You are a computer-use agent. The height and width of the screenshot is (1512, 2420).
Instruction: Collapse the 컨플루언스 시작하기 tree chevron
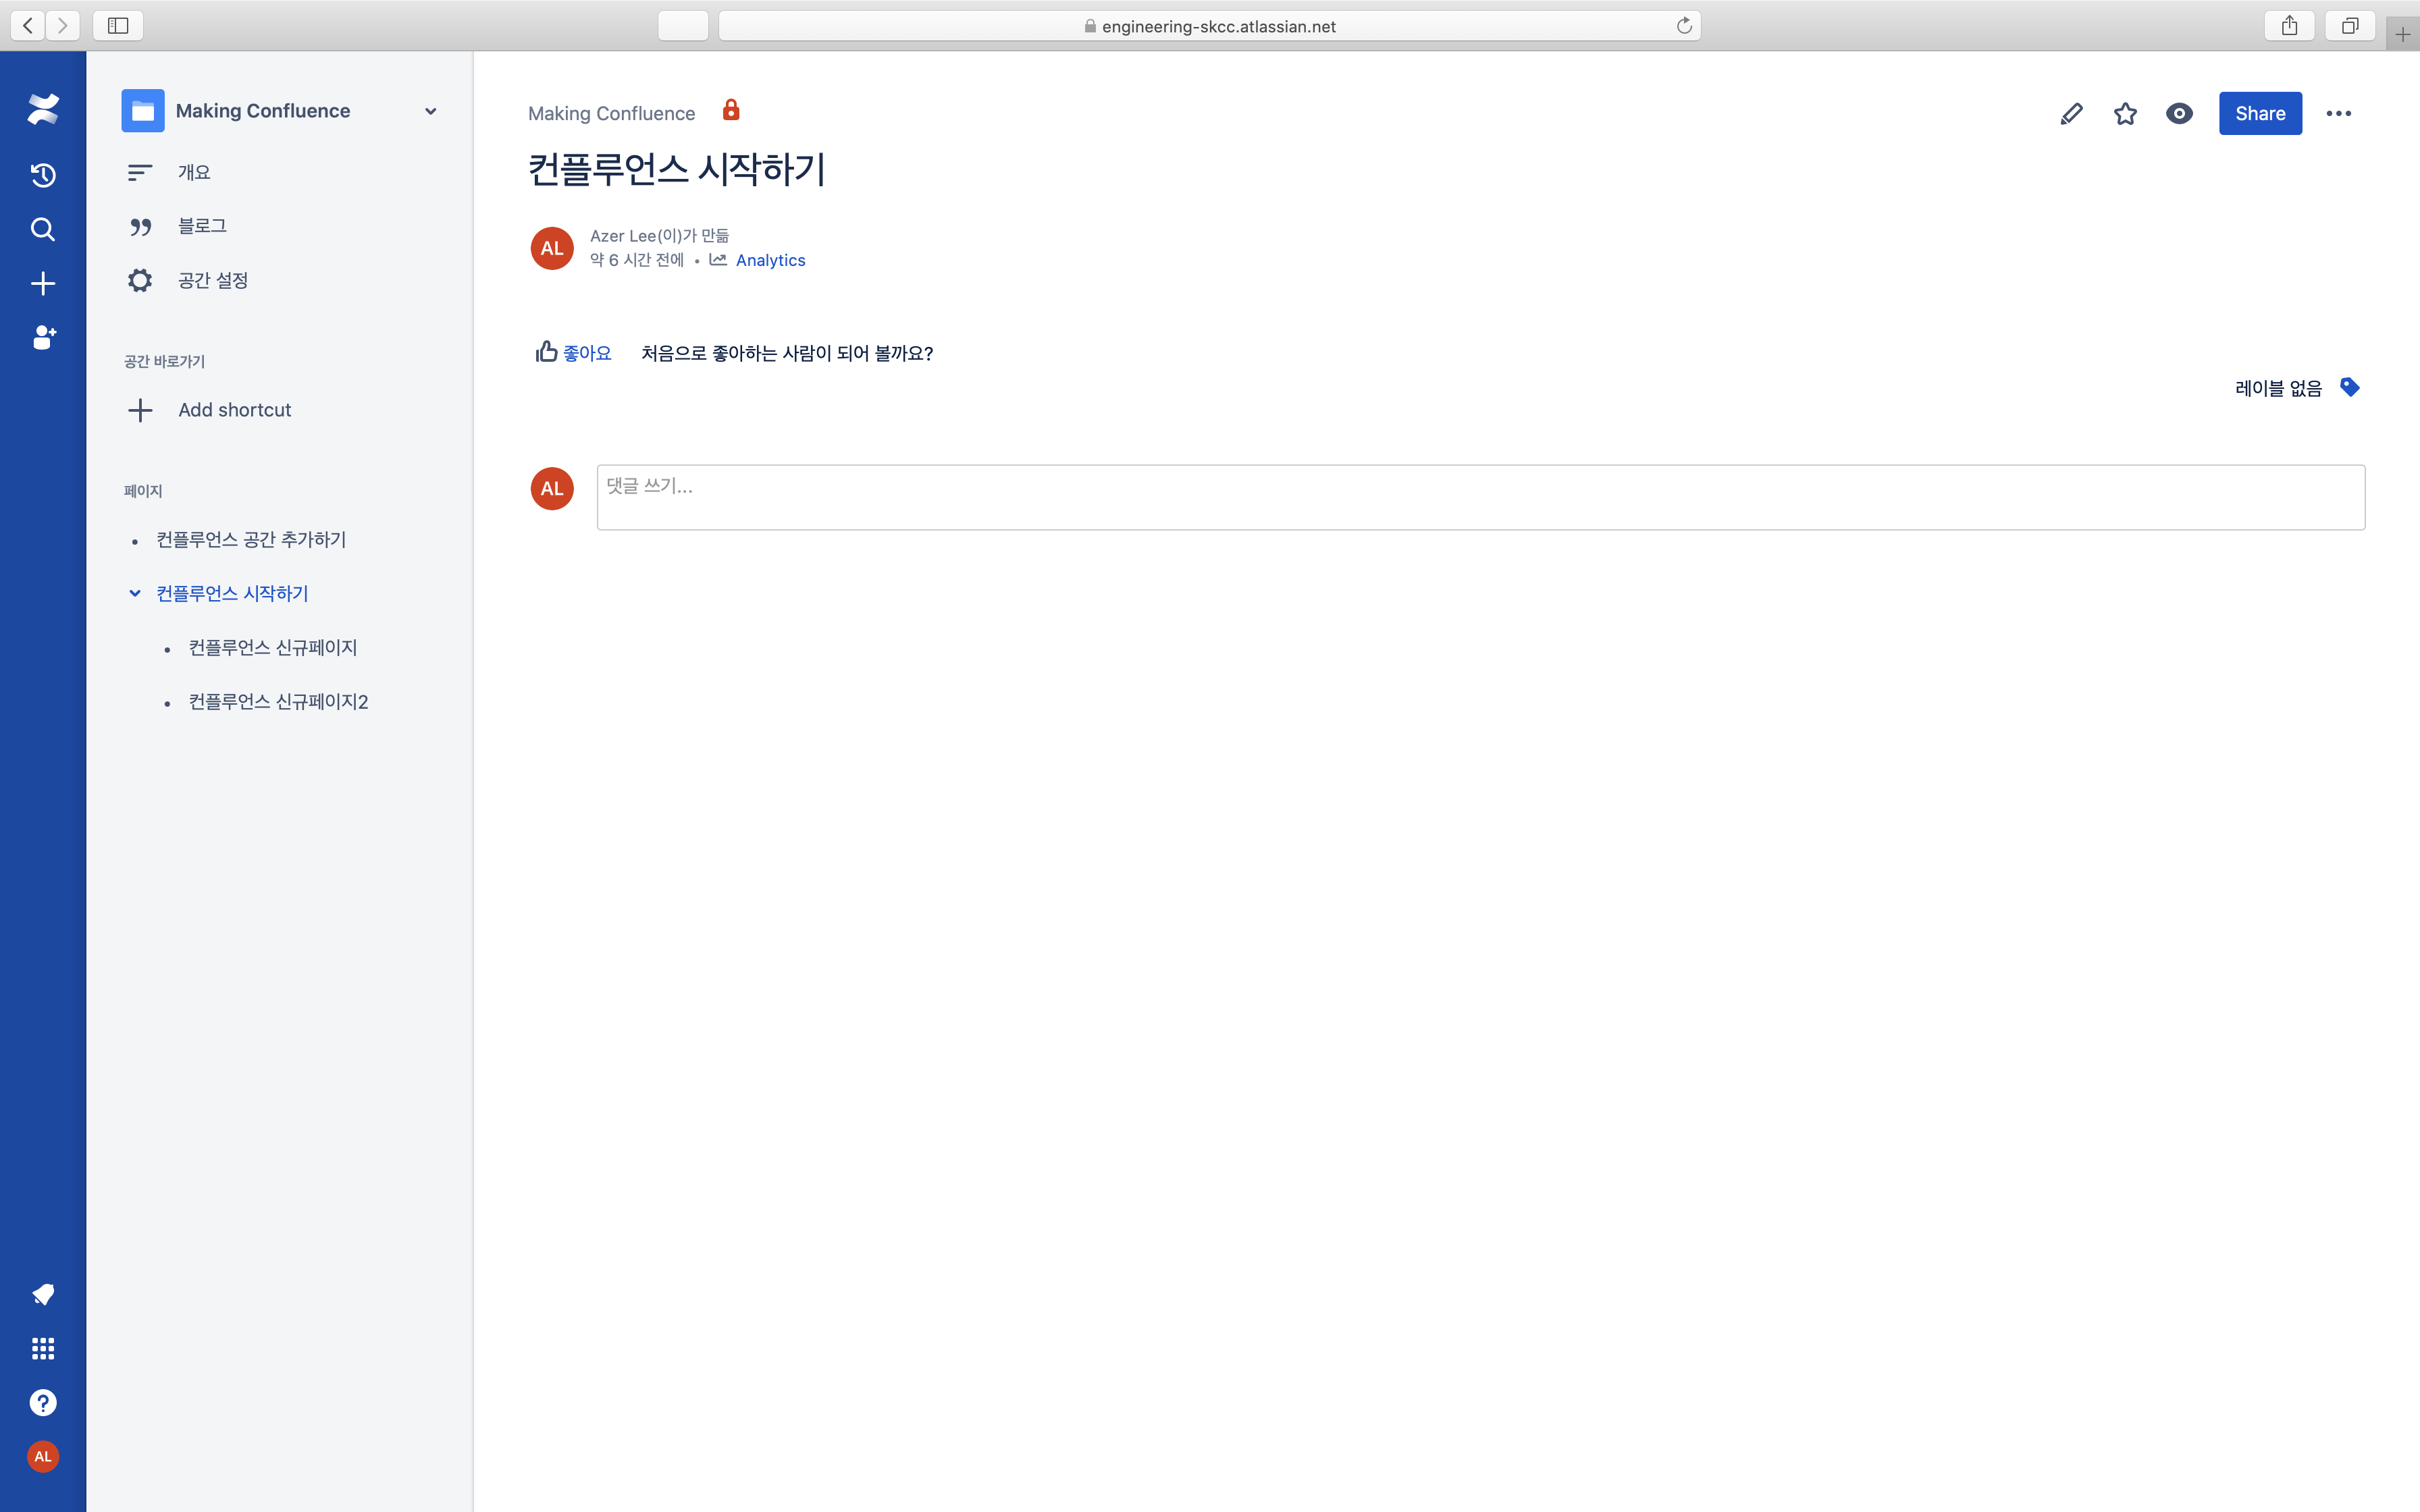pyautogui.click(x=135, y=594)
